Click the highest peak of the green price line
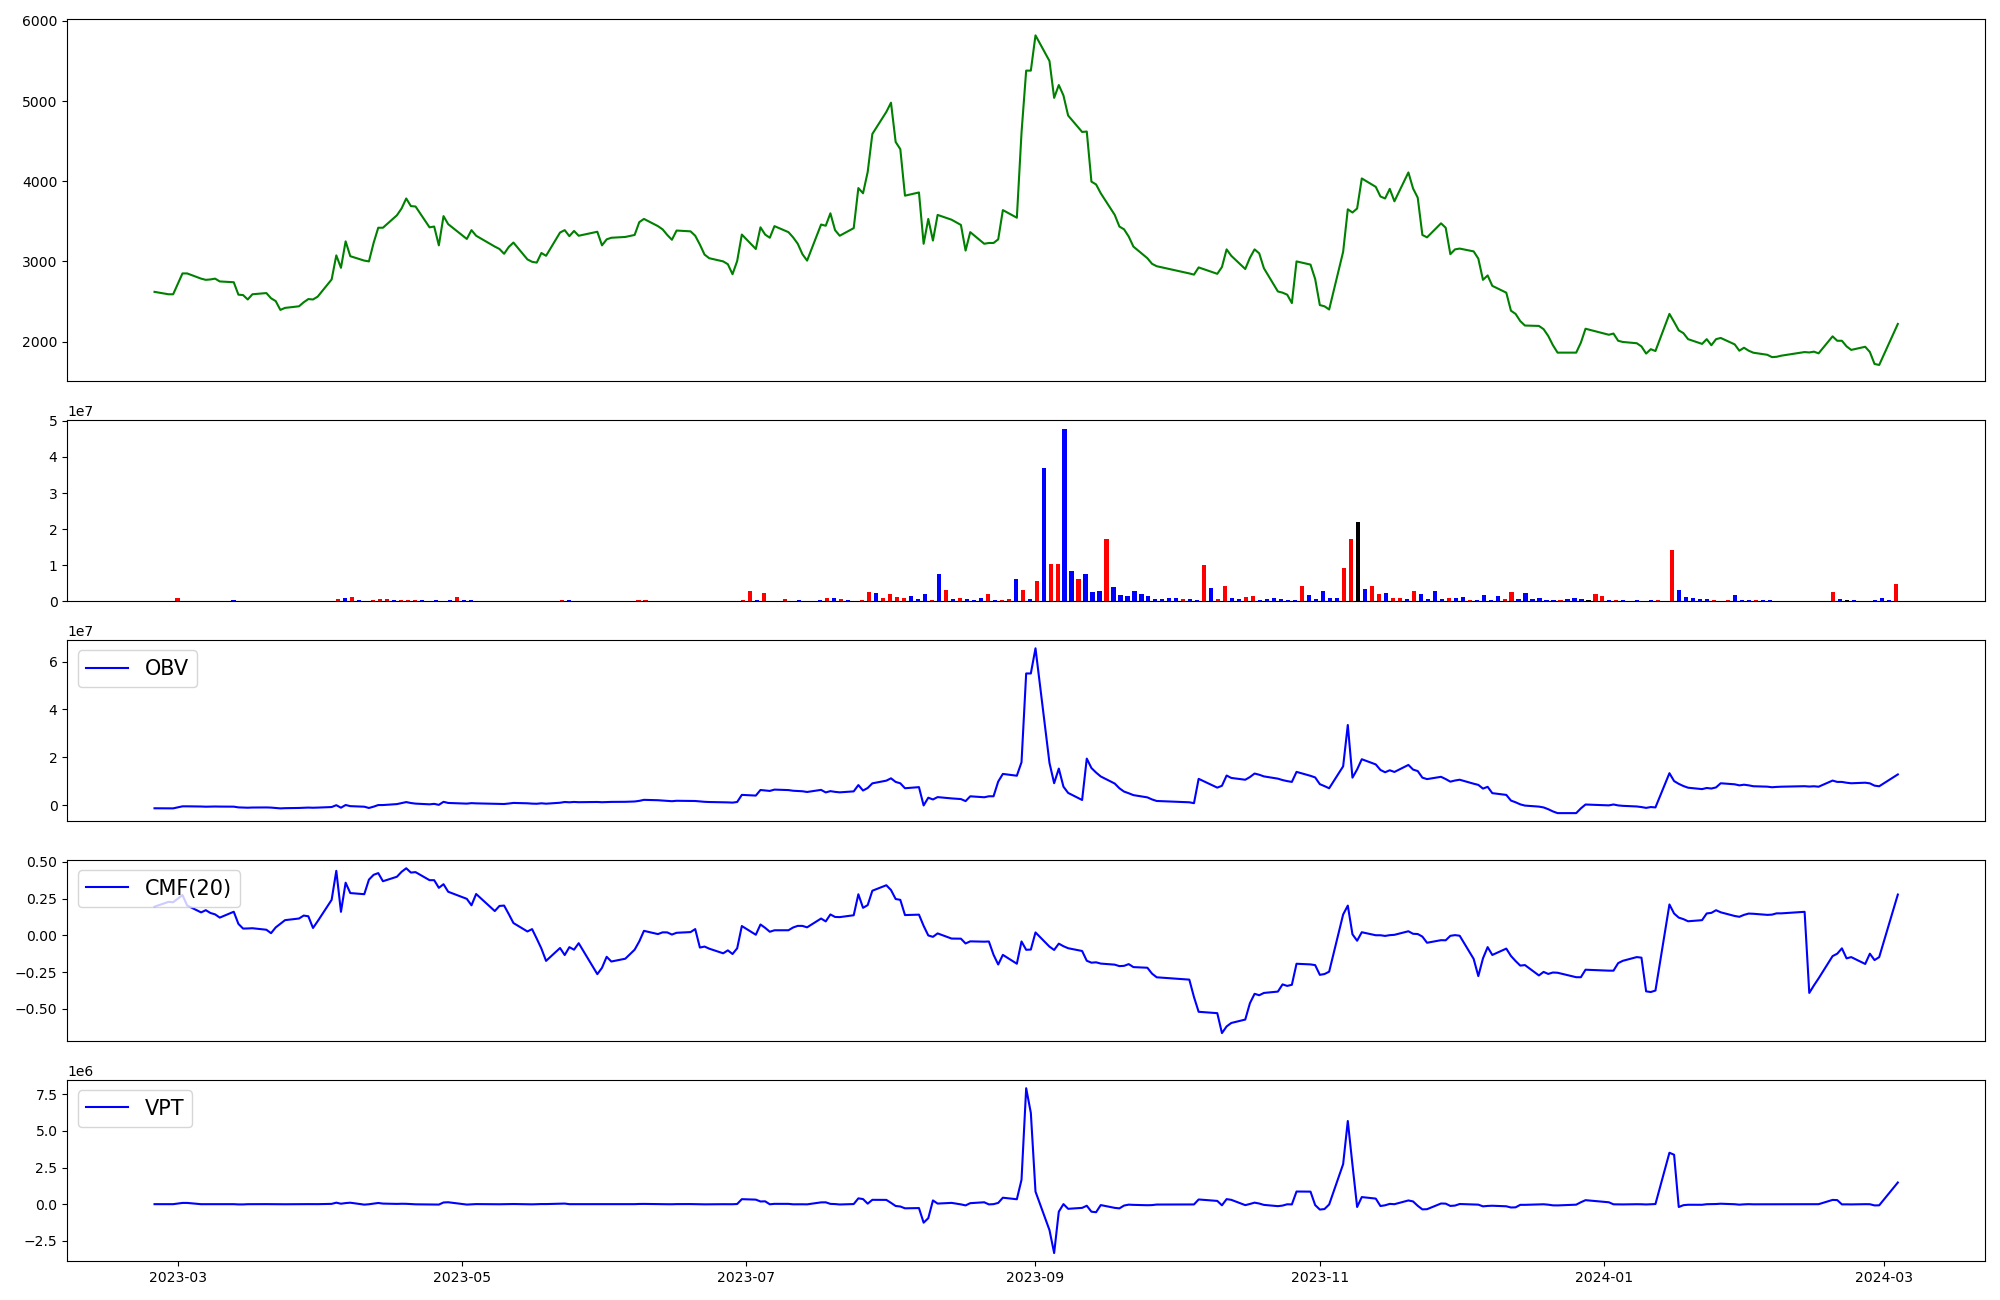 click(1035, 36)
